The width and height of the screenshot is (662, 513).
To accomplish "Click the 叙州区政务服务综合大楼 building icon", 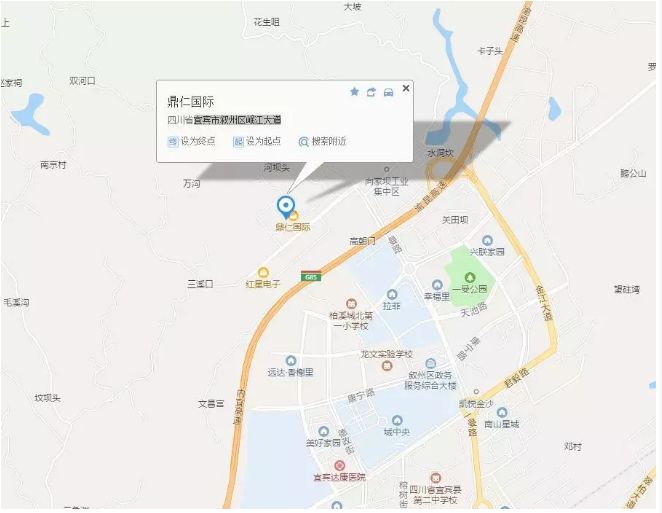I will 430,364.
